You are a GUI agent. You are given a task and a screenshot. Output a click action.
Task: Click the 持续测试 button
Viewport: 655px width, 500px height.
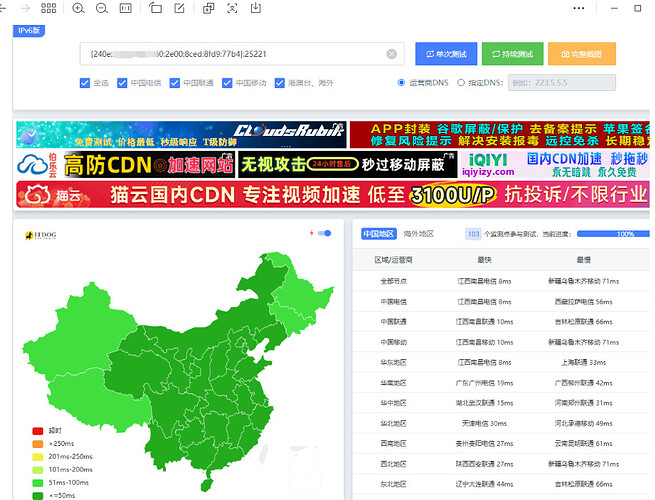pos(513,54)
